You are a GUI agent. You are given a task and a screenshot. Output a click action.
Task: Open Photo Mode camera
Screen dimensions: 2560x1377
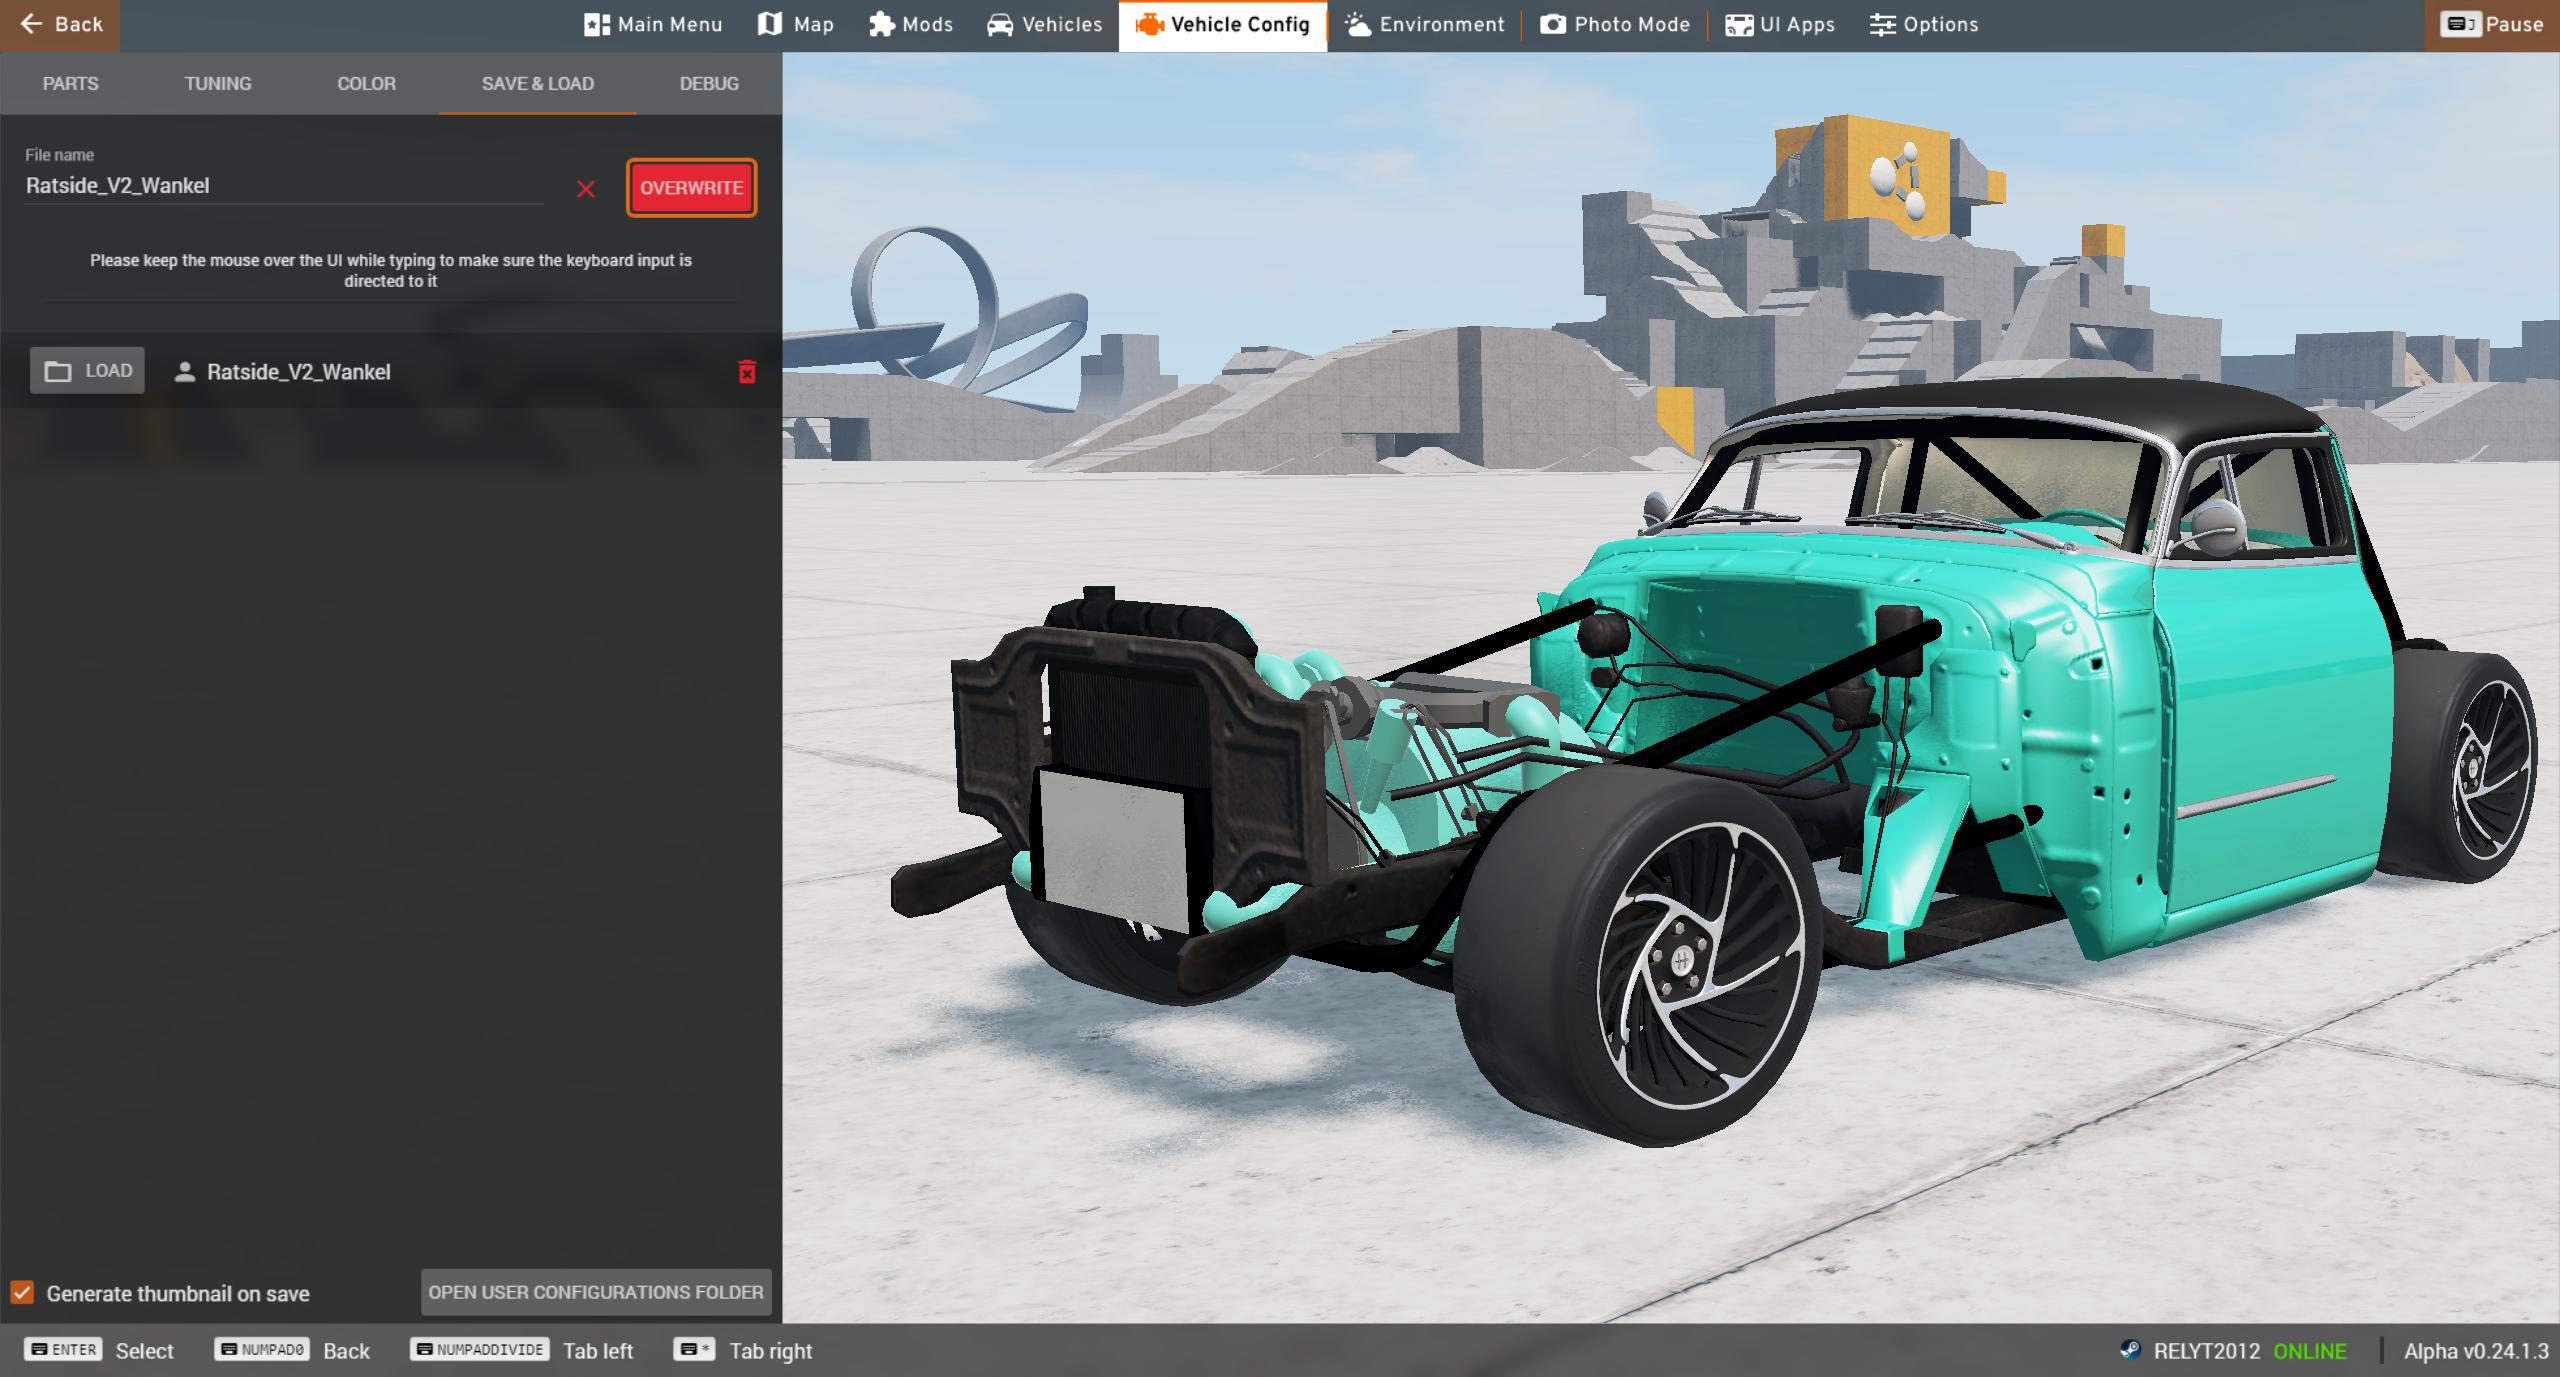click(1615, 25)
